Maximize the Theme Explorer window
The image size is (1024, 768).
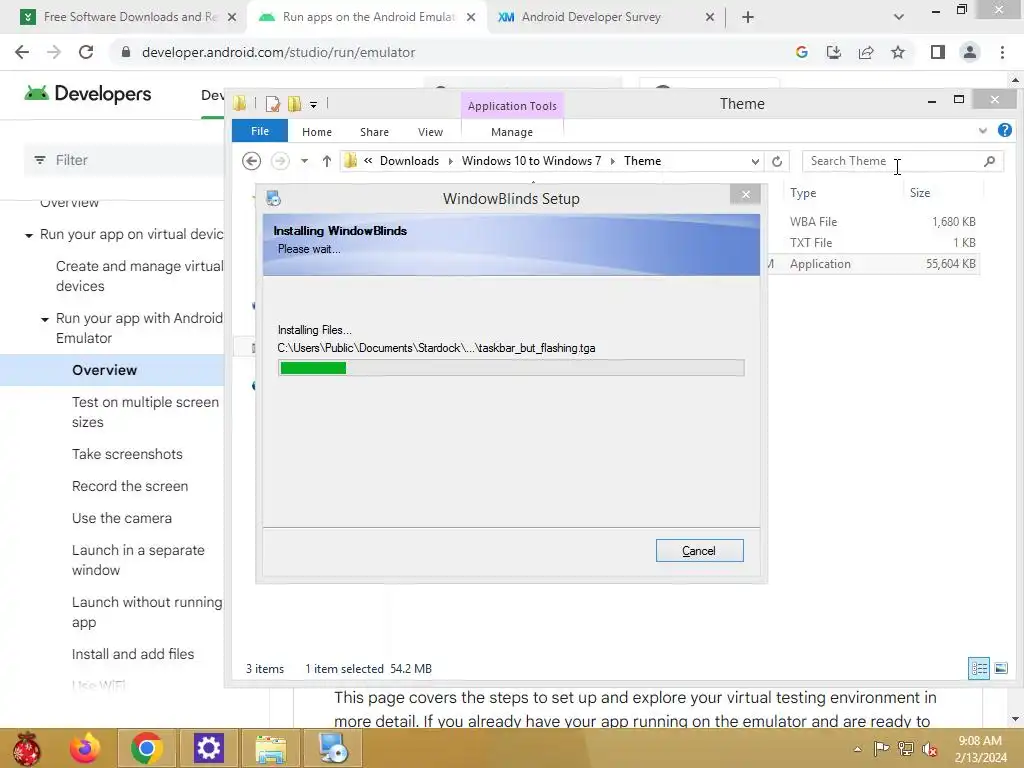click(x=959, y=100)
